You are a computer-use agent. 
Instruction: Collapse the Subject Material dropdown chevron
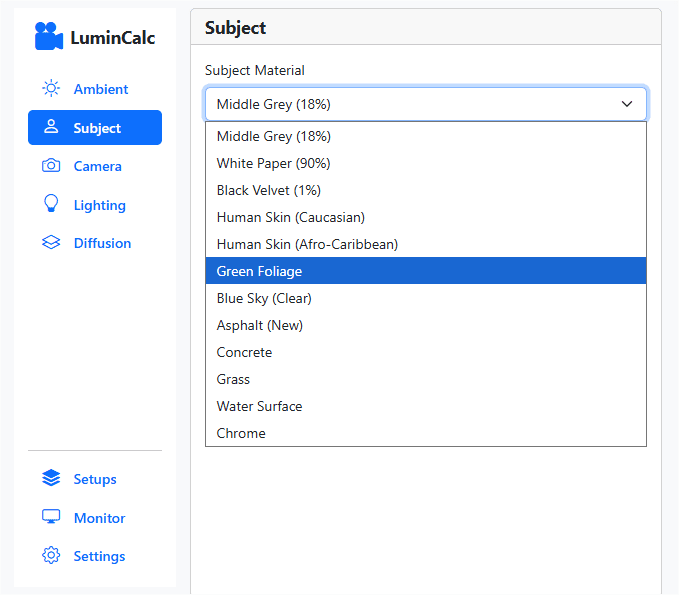[x=627, y=104]
